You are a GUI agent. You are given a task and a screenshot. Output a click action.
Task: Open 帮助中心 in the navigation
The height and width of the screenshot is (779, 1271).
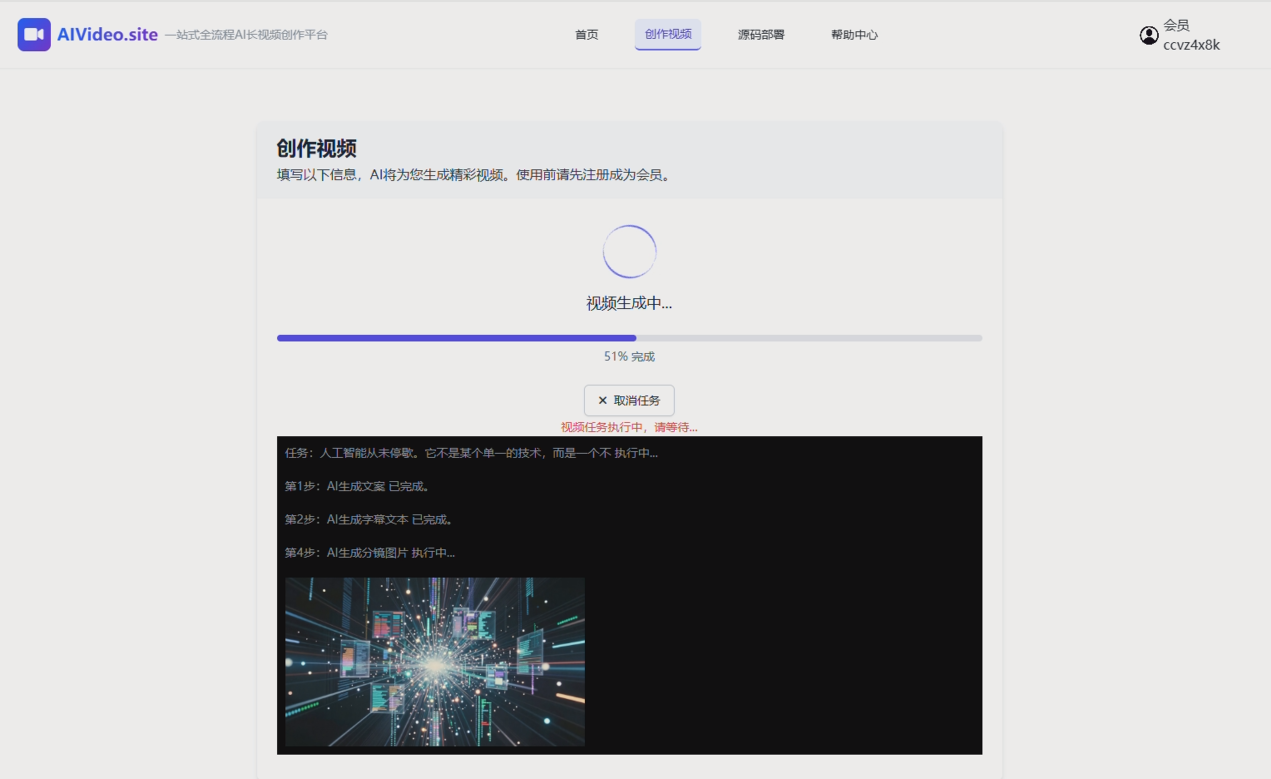point(854,34)
